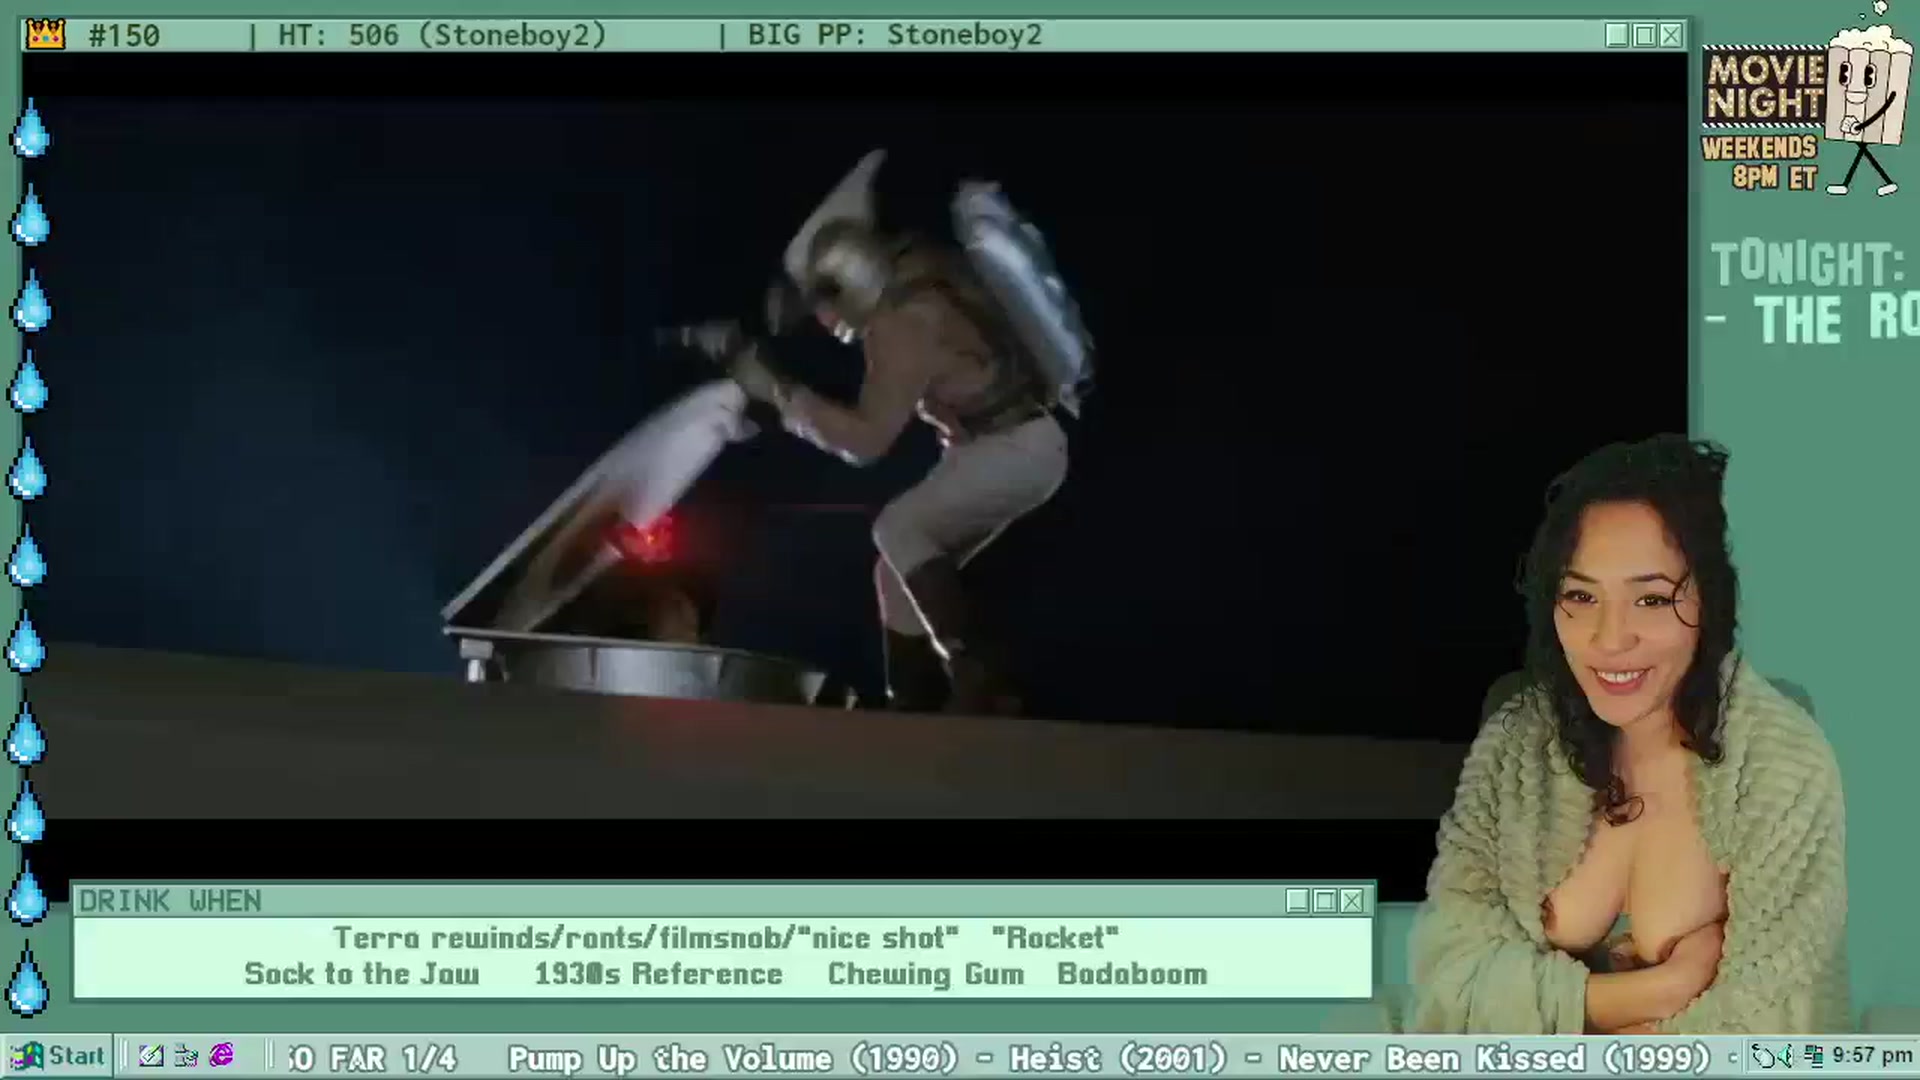Image resolution: width=1920 pixels, height=1080 pixels.
Task: Click the crown icon in the title bar
Action: coord(45,35)
